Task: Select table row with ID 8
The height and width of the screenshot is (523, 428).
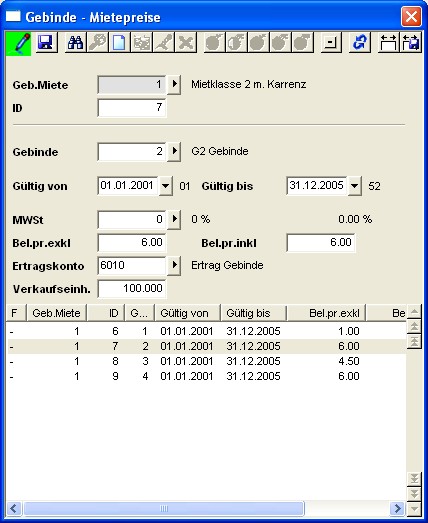Action: pos(207,361)
